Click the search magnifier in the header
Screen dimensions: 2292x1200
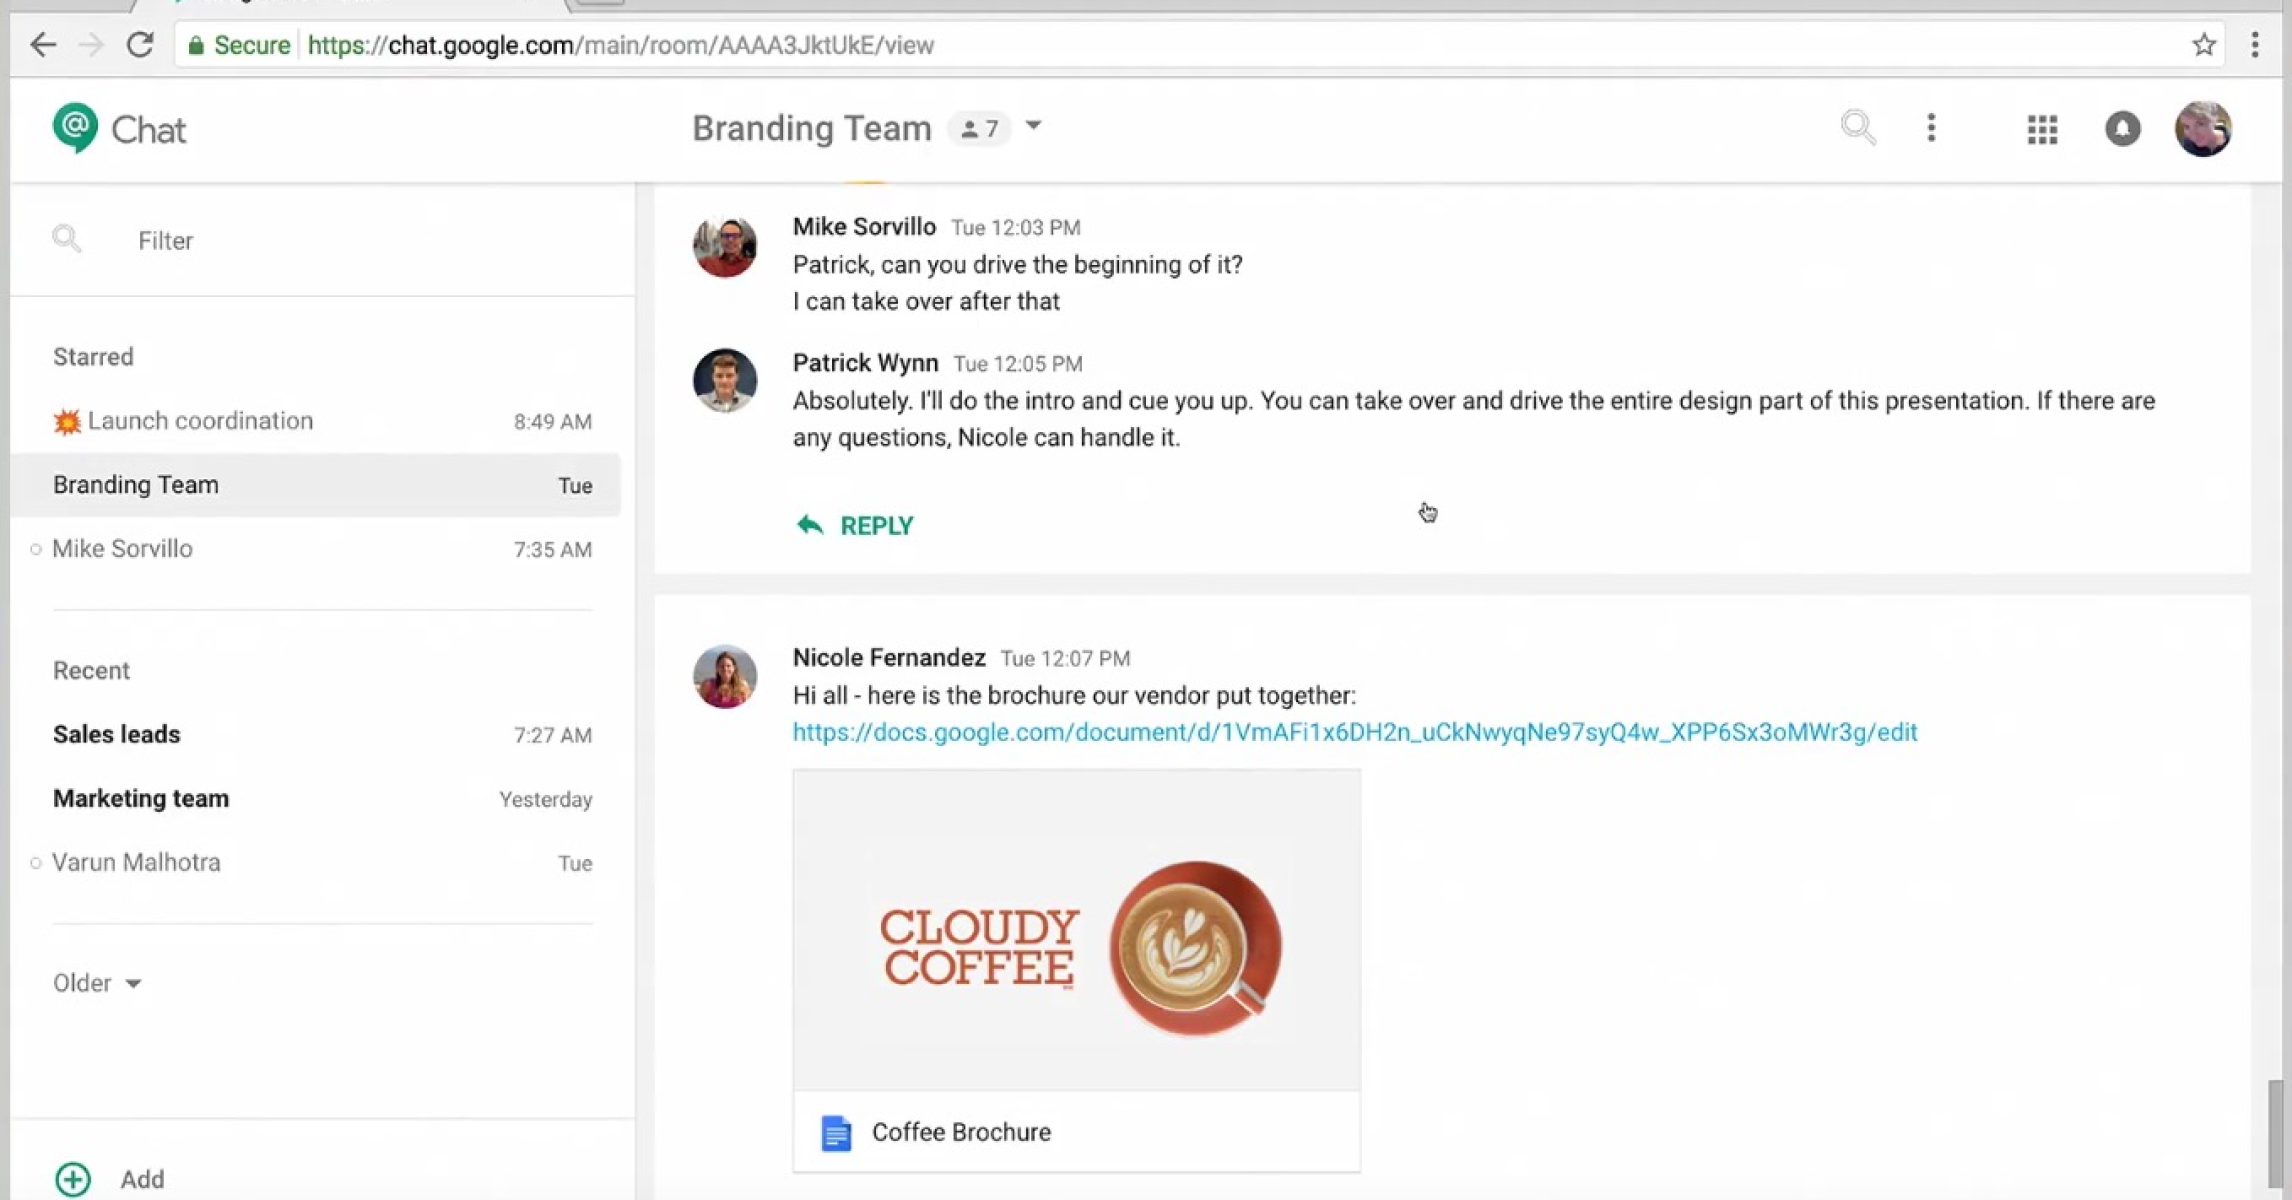point(1857,128)
